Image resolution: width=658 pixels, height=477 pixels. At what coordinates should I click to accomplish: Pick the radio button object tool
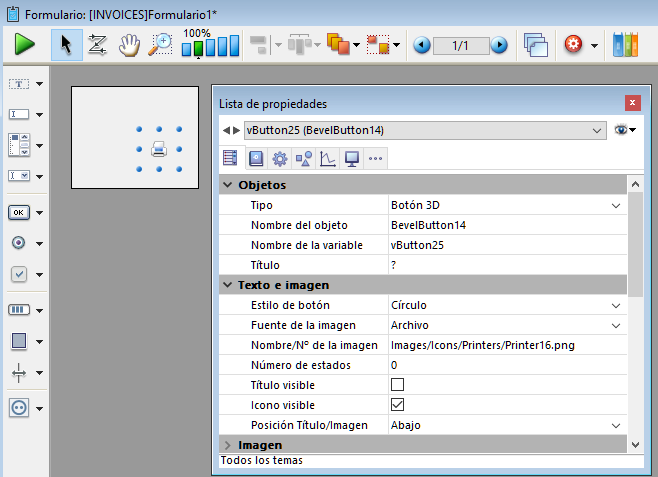tap(20, 243)
